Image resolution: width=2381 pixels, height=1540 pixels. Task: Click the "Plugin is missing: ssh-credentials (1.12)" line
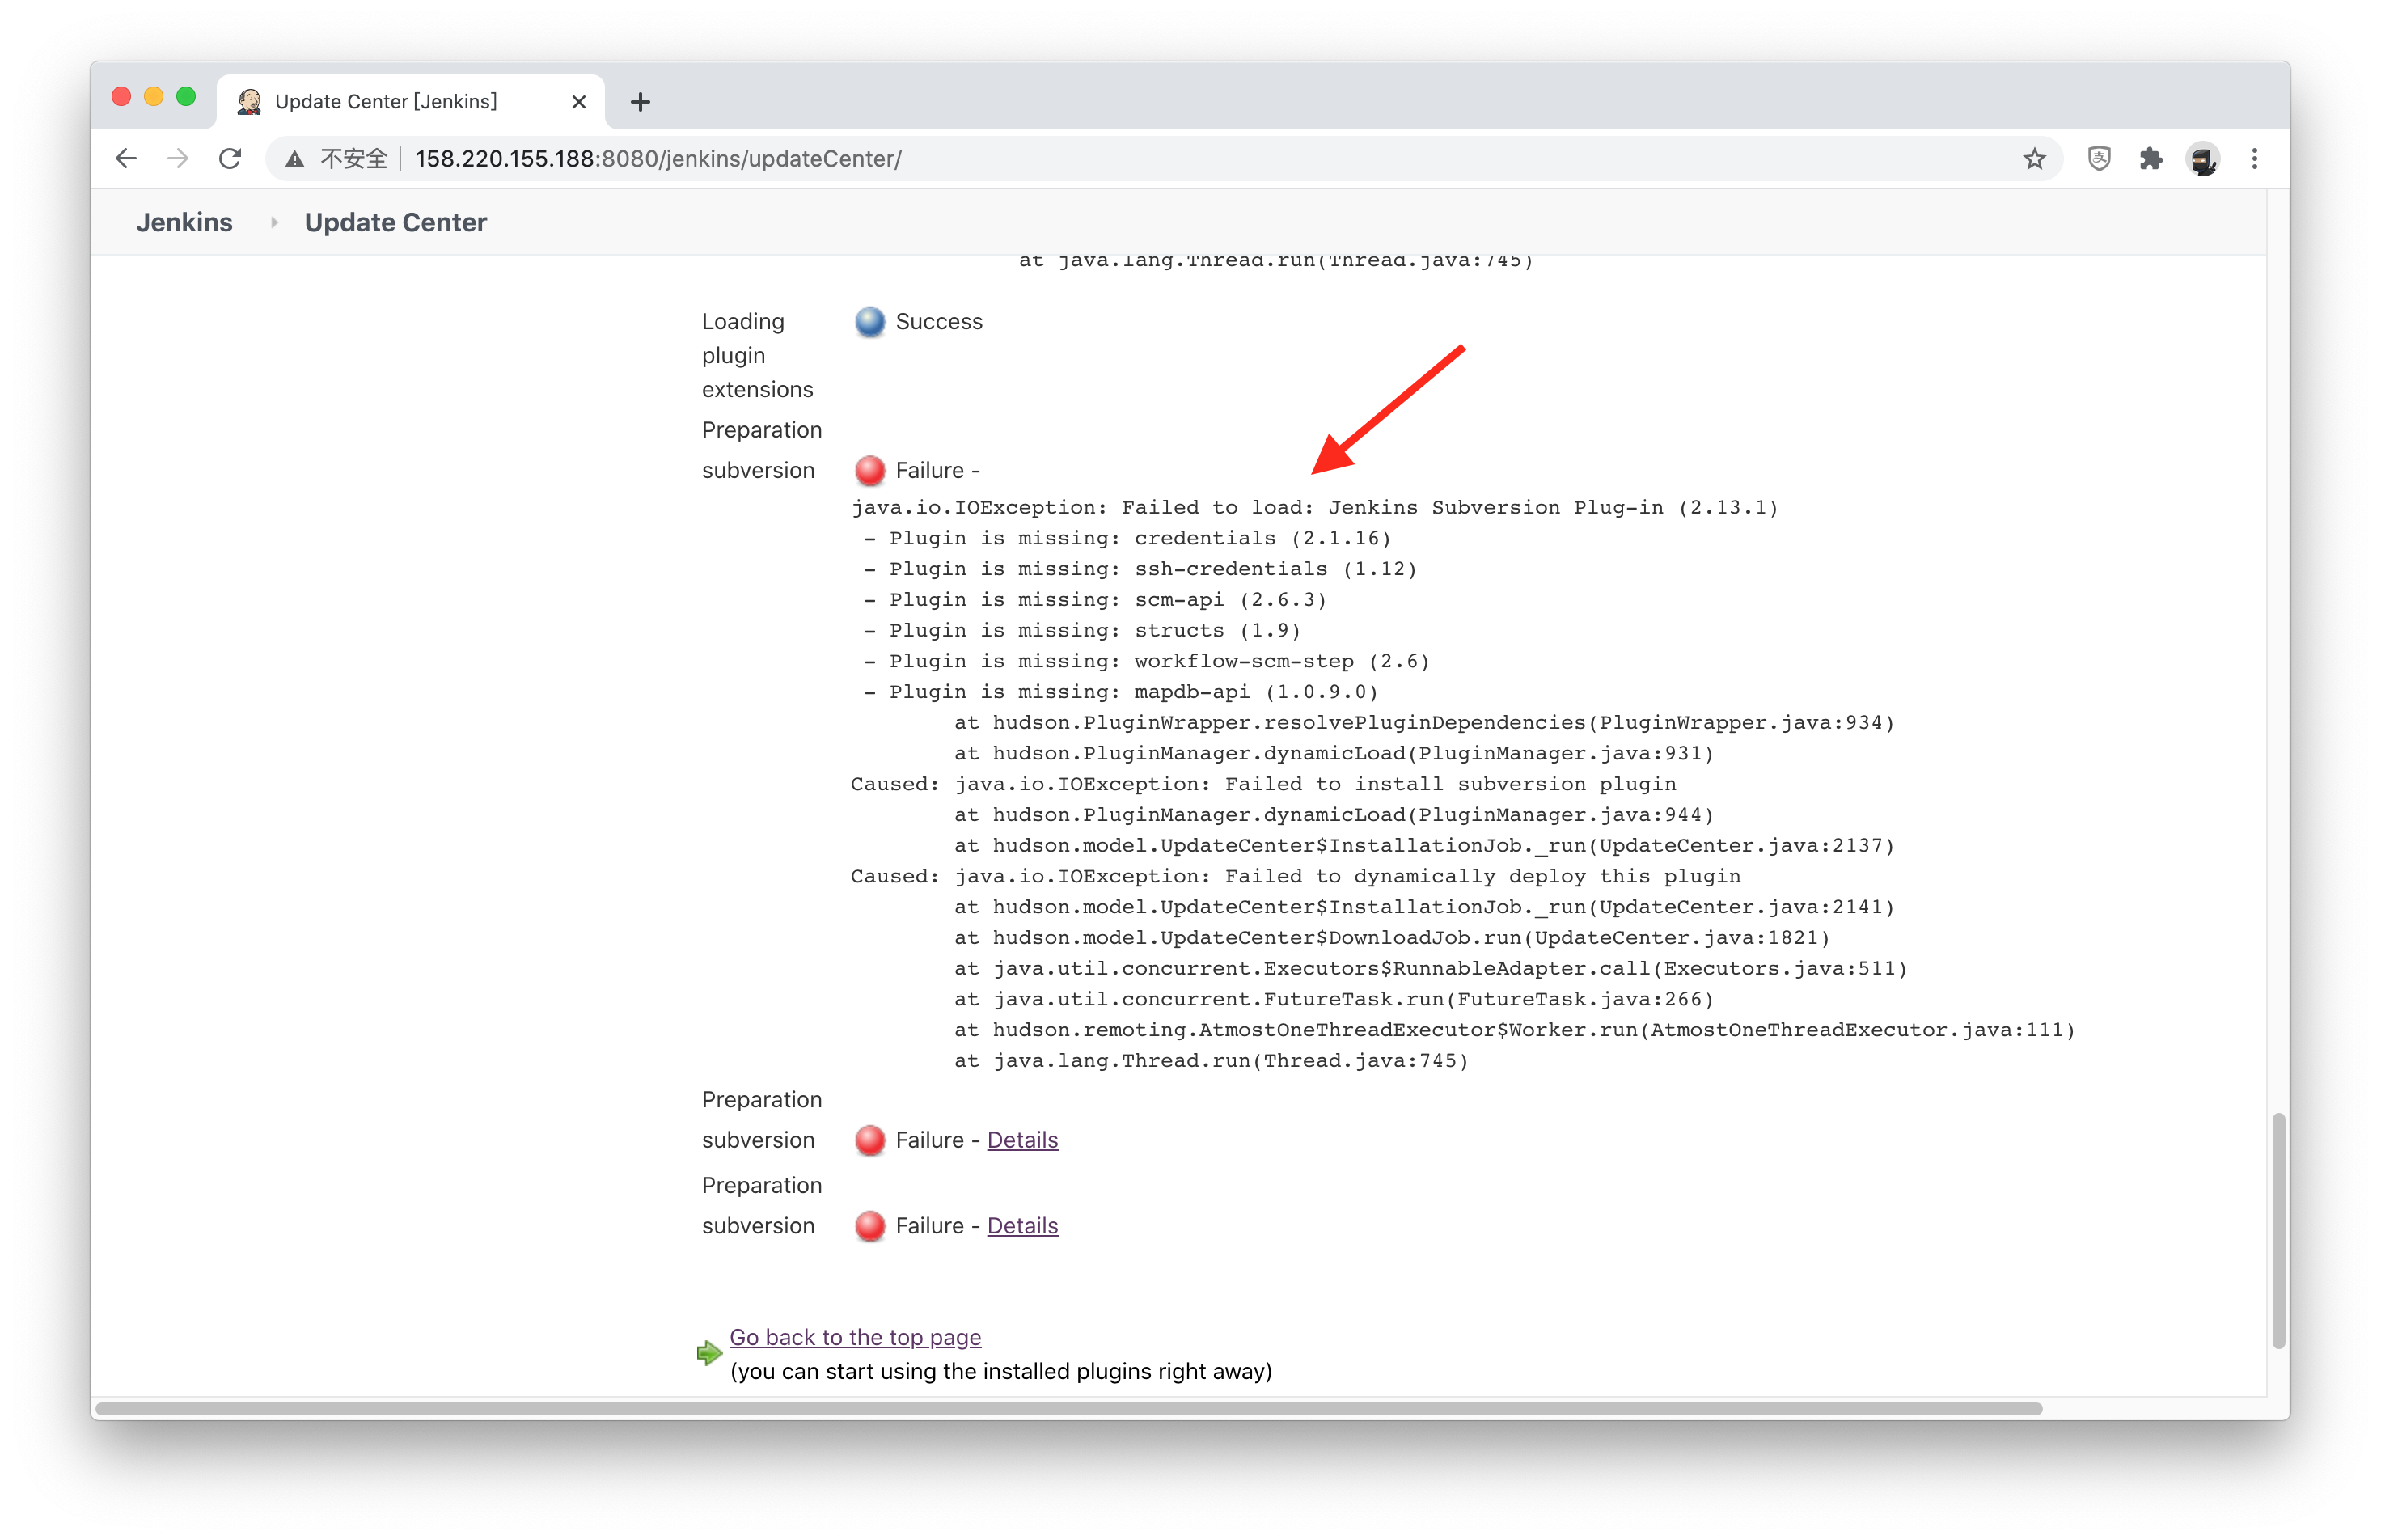click(x=1140, y=569)
